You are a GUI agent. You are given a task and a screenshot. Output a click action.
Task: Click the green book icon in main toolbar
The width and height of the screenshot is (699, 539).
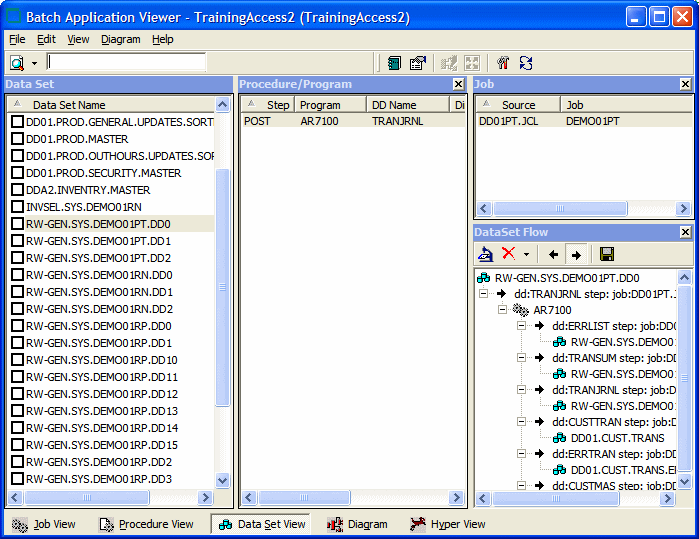coord(394,62)
